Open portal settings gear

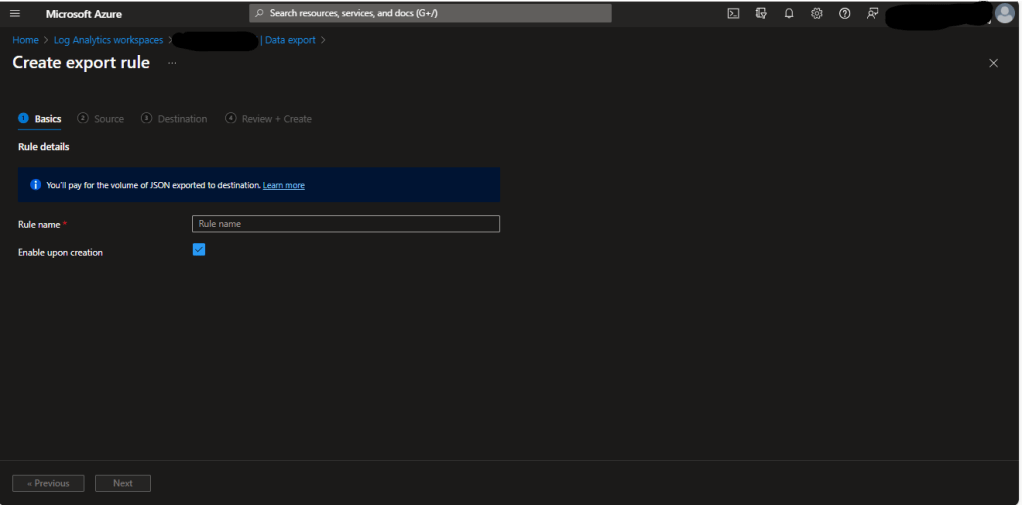pyautogui.click(x=817, y=14)
